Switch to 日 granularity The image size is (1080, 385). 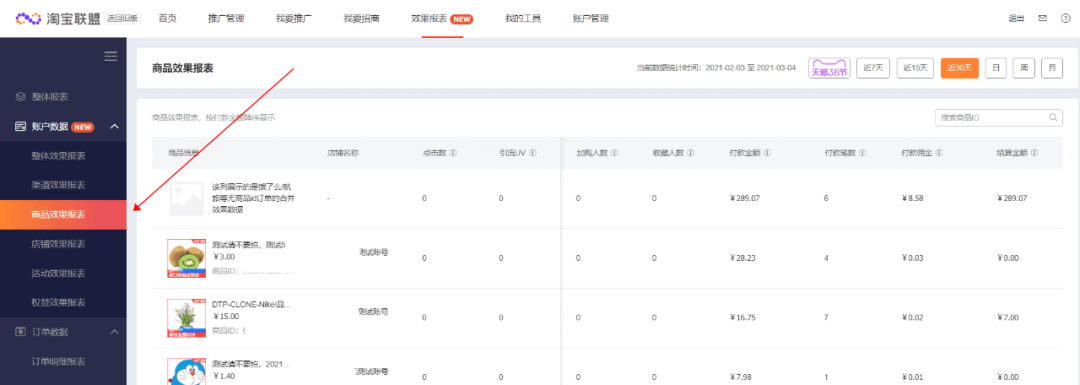(x=996, y=68)
